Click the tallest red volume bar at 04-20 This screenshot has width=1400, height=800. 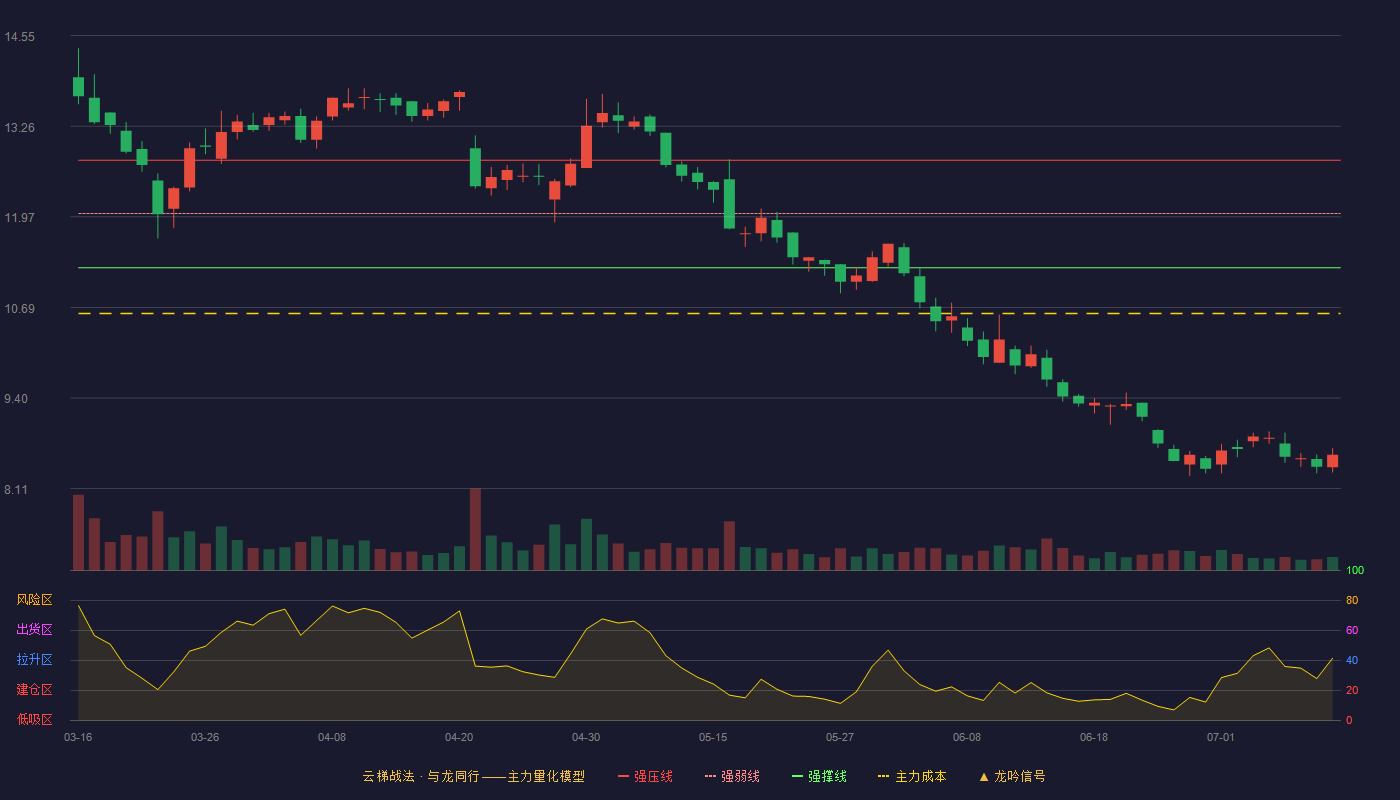(x=475, y=529)
